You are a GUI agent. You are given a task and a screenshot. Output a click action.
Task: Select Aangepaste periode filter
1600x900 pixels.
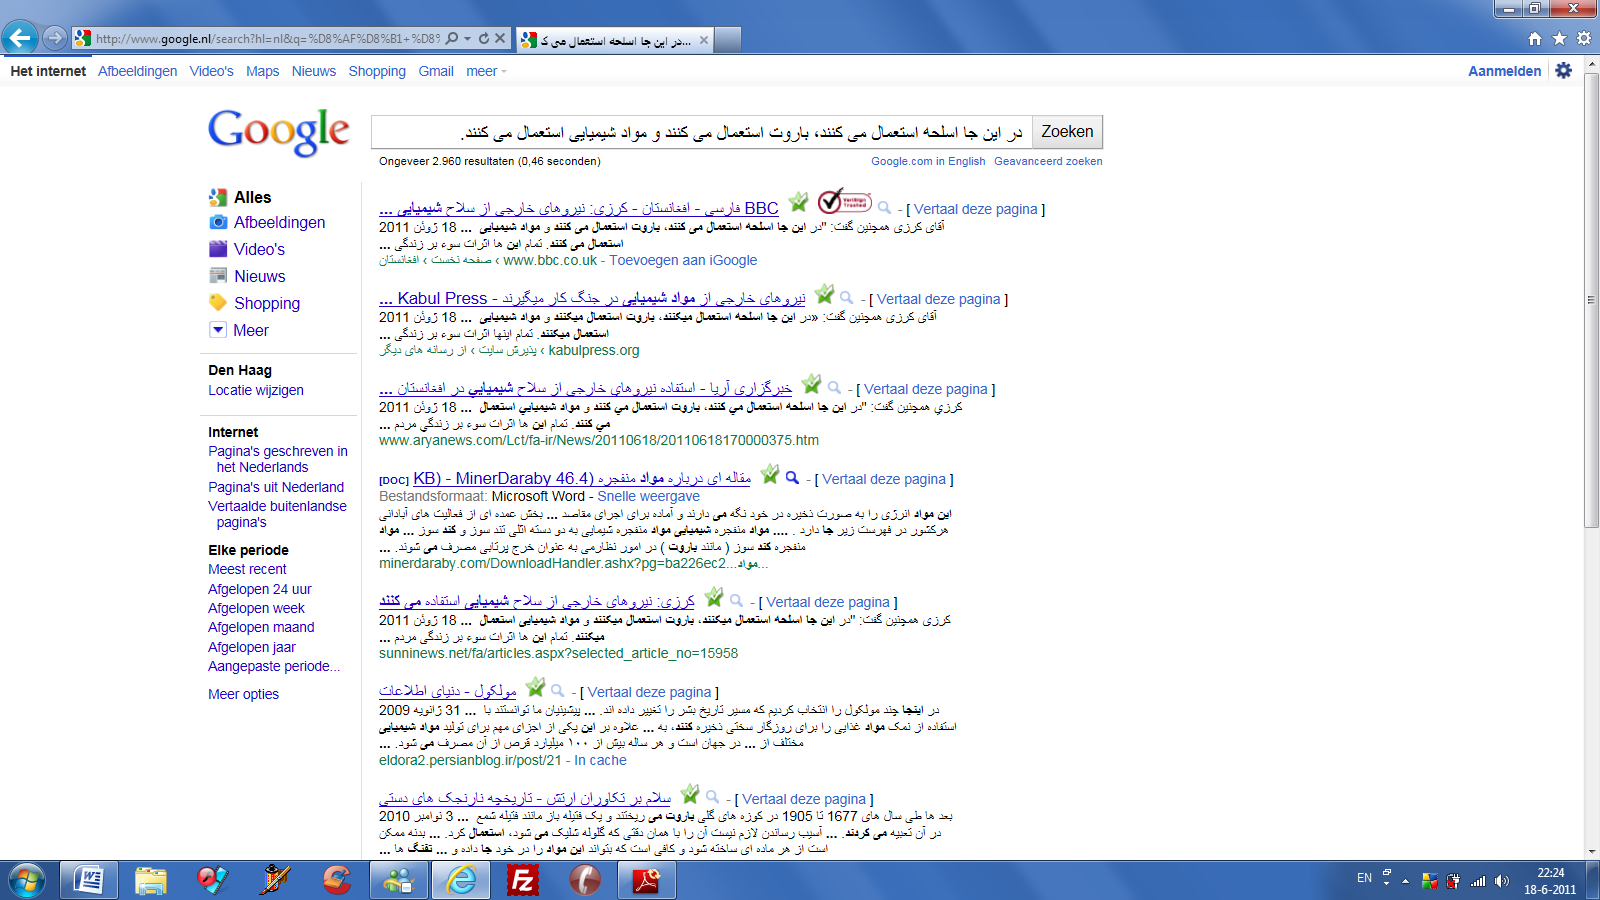(x=274, y=666)
